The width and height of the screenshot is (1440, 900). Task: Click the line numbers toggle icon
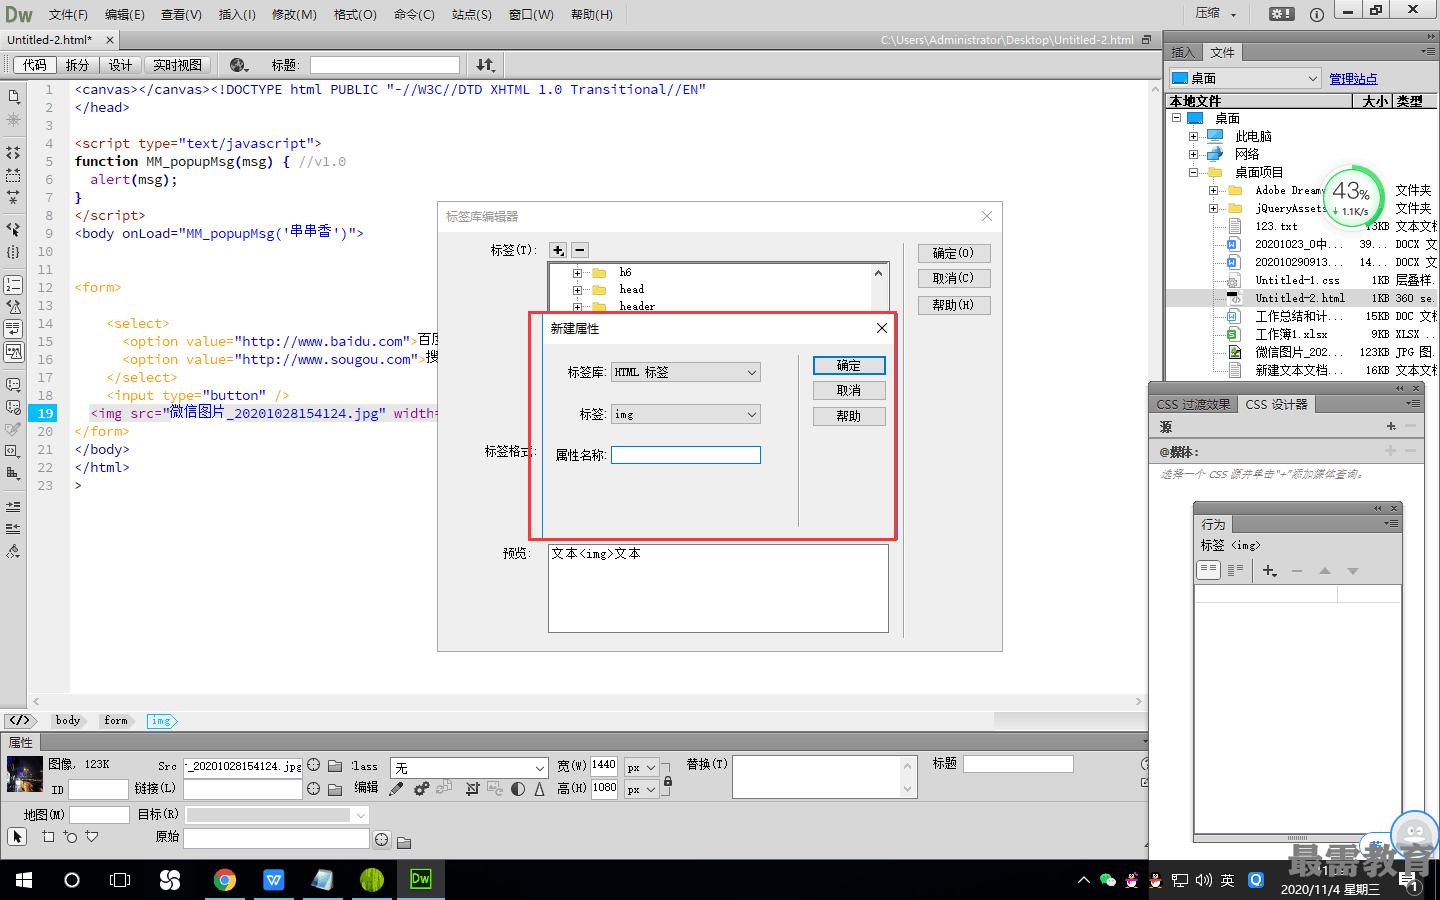(x=13, y=285)
